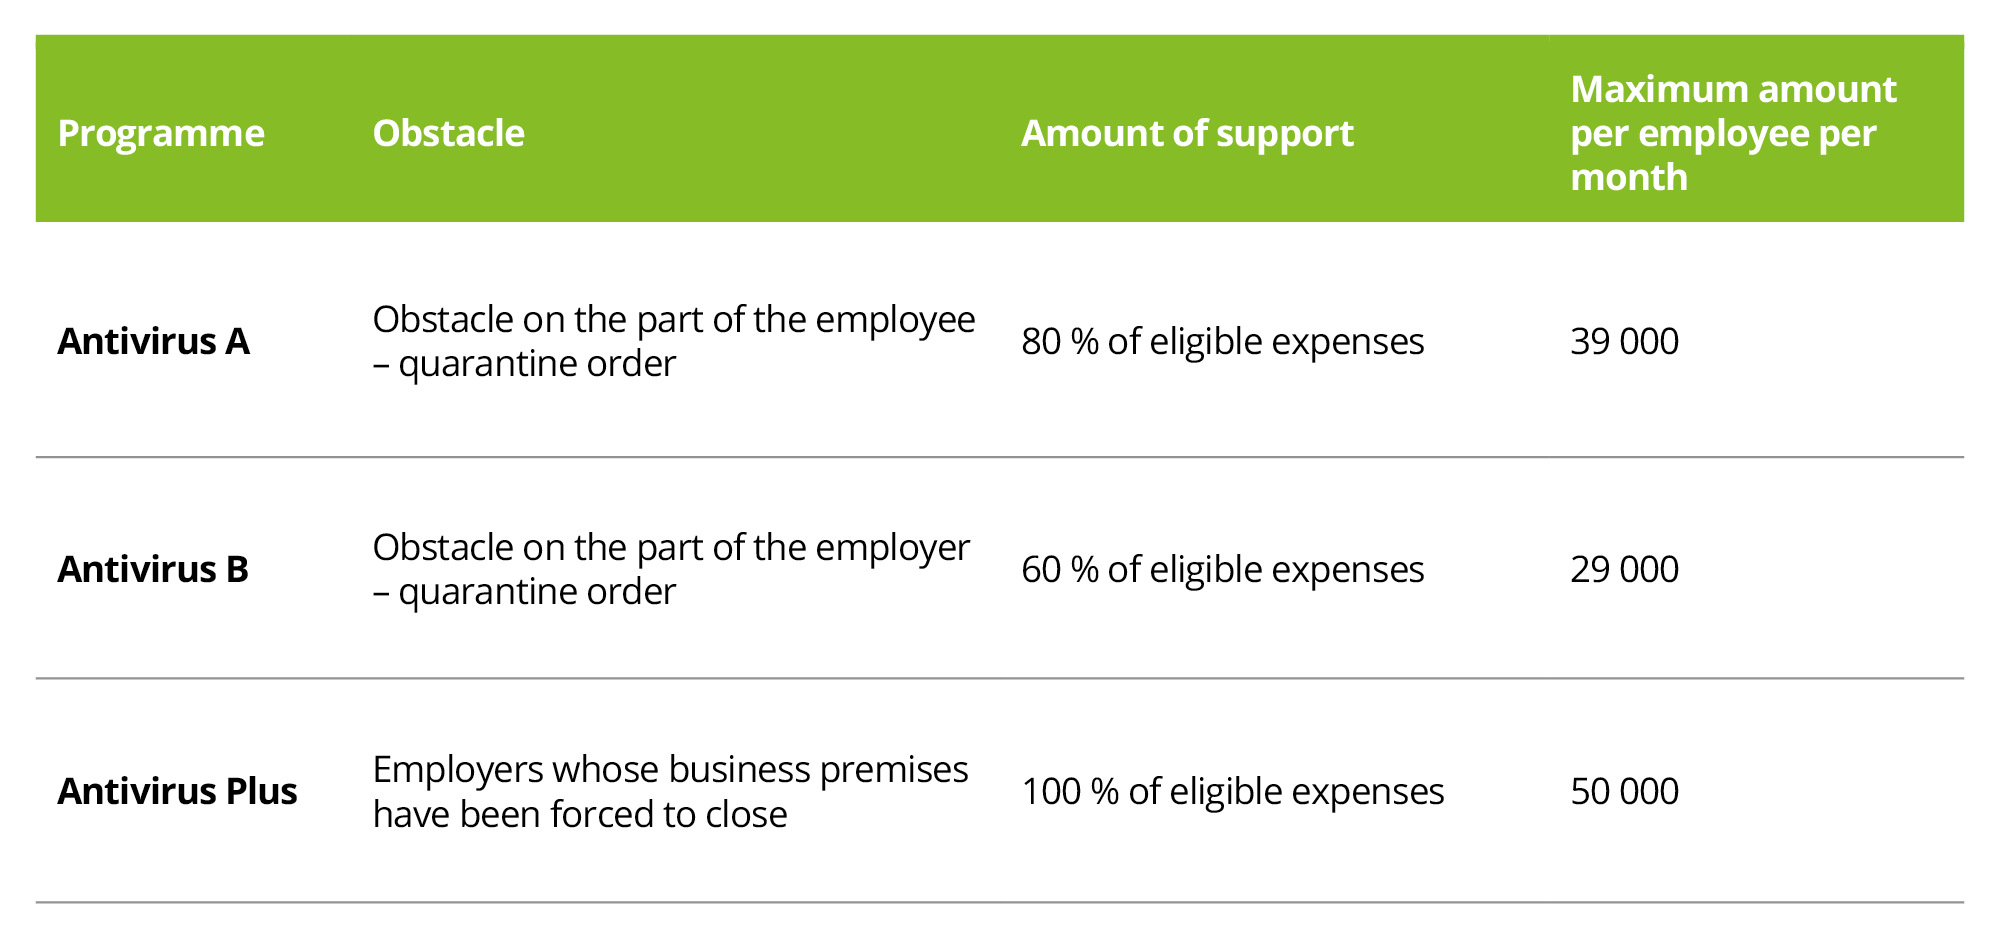Click 'Employers whose business premises' text
Viewport: 2000px width, 941px height.
670,770
